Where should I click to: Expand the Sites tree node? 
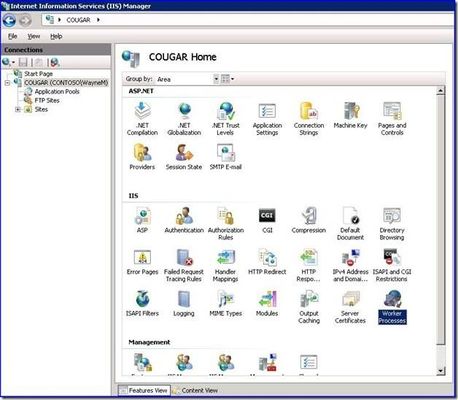tap(18, 109)
